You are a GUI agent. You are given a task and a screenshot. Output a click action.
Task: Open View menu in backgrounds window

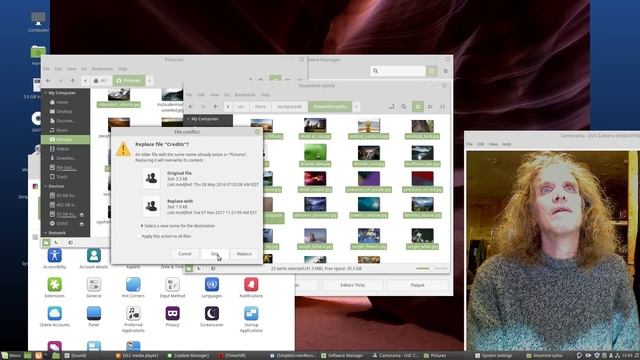point(214,95)
